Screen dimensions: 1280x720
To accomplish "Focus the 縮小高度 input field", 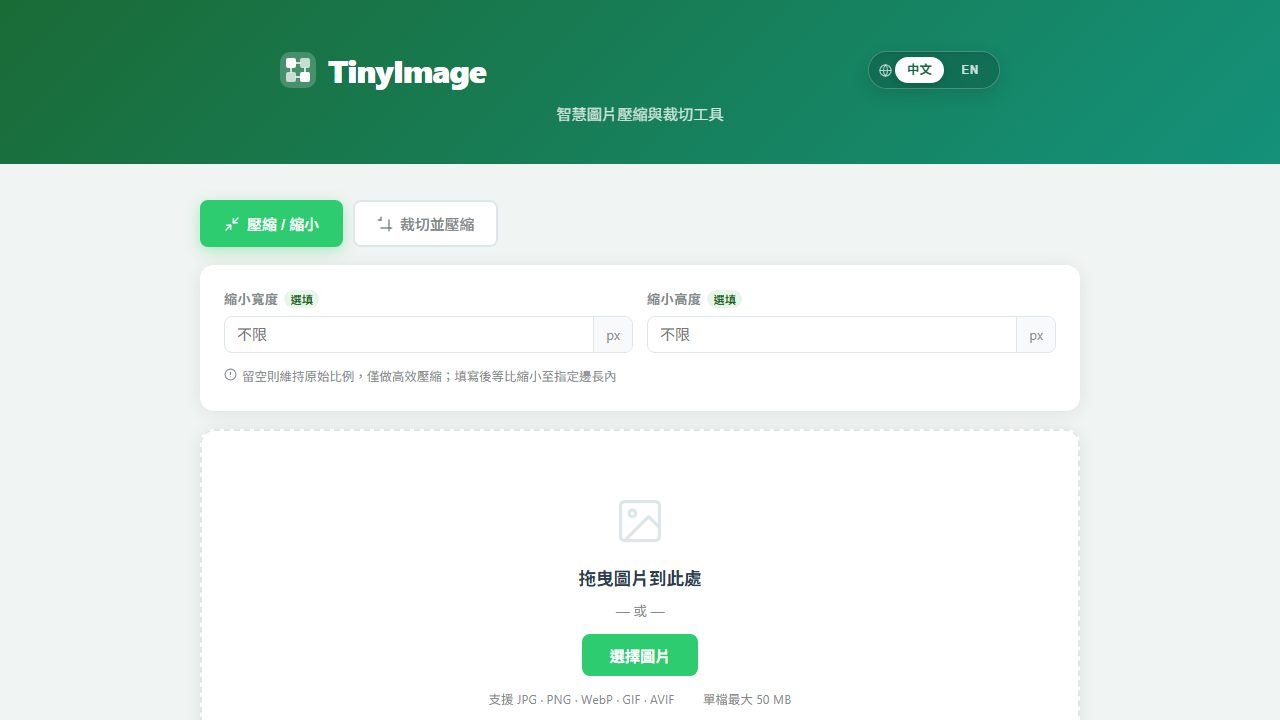I will (832, 335).
